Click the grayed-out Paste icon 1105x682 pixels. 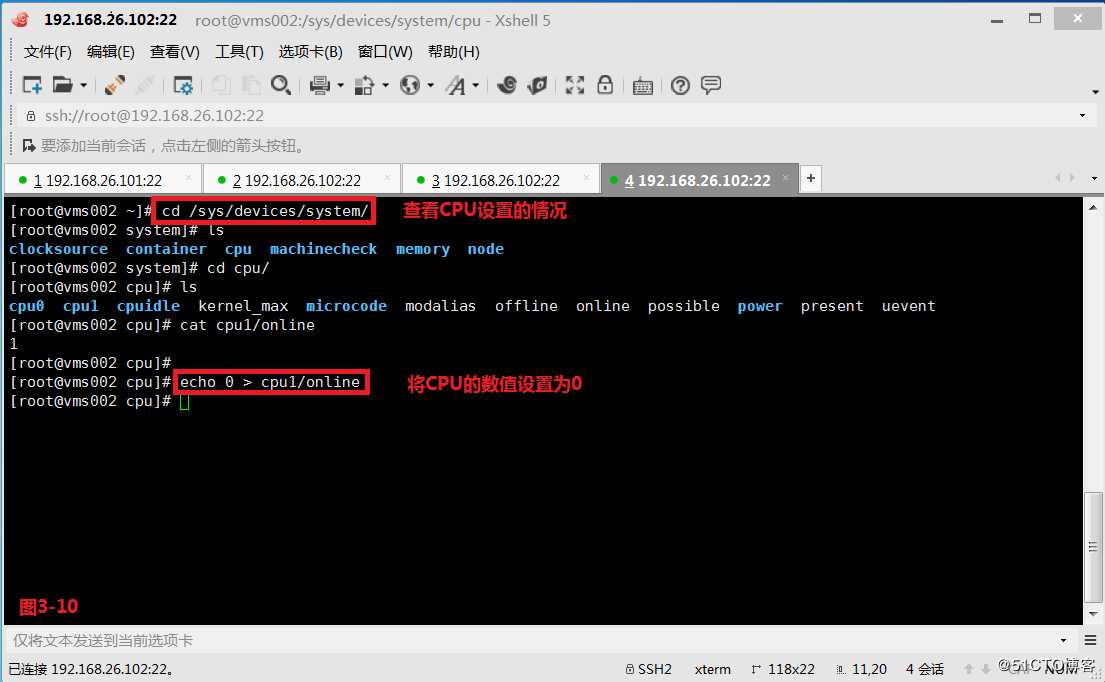coord(251,85)
